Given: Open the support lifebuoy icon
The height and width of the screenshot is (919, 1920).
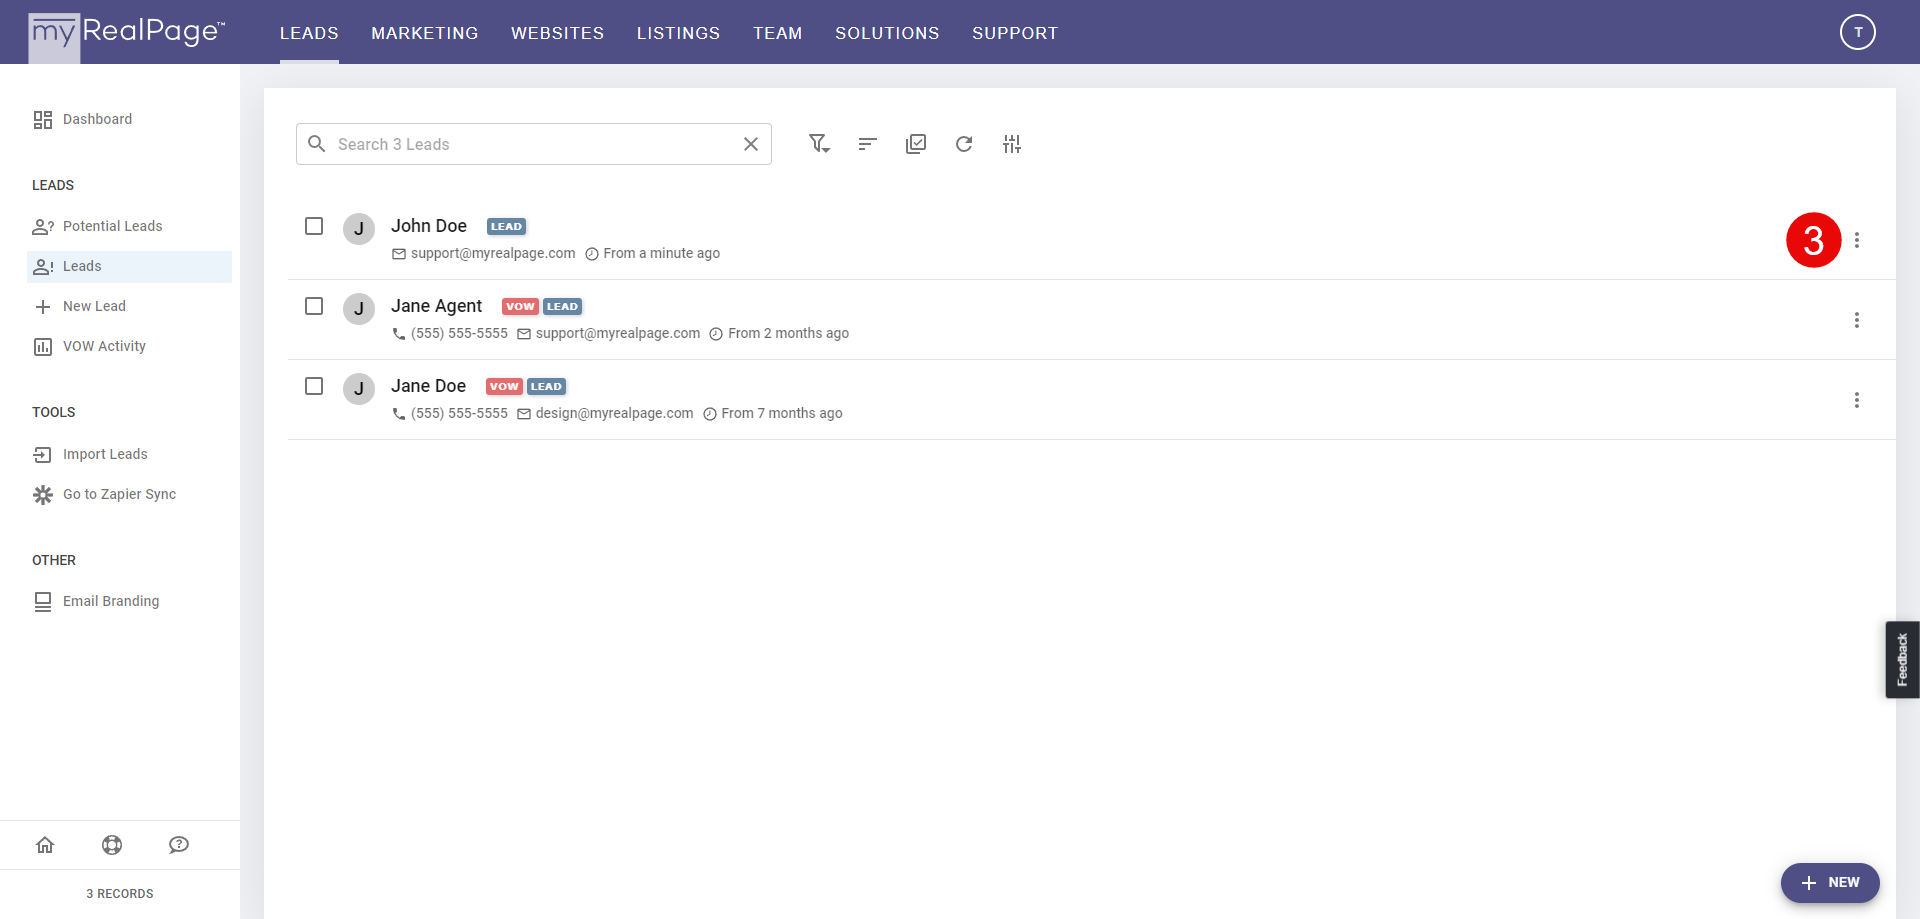Looking at the screenshot, I should (112, 845).
